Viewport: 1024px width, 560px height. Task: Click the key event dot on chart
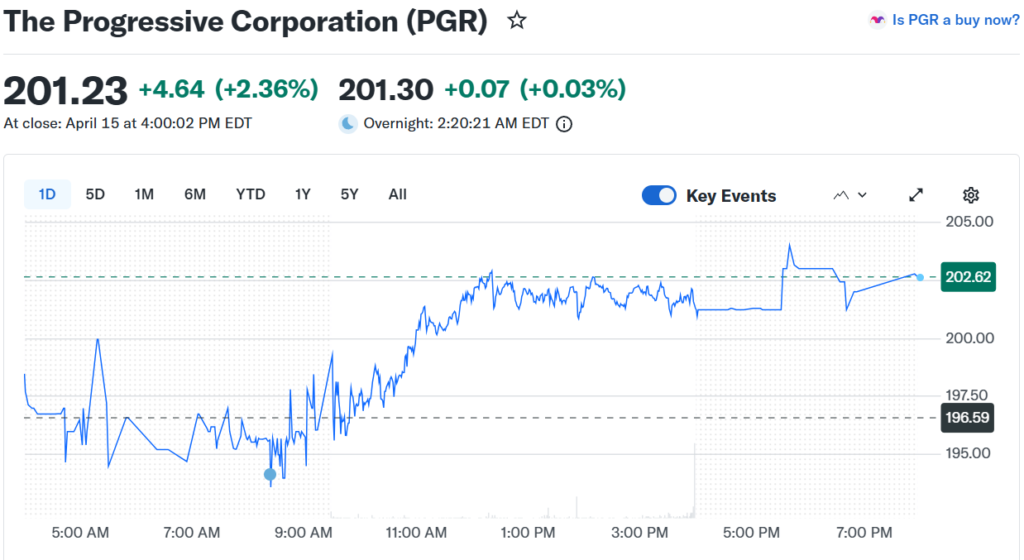[x=270, y=474]
